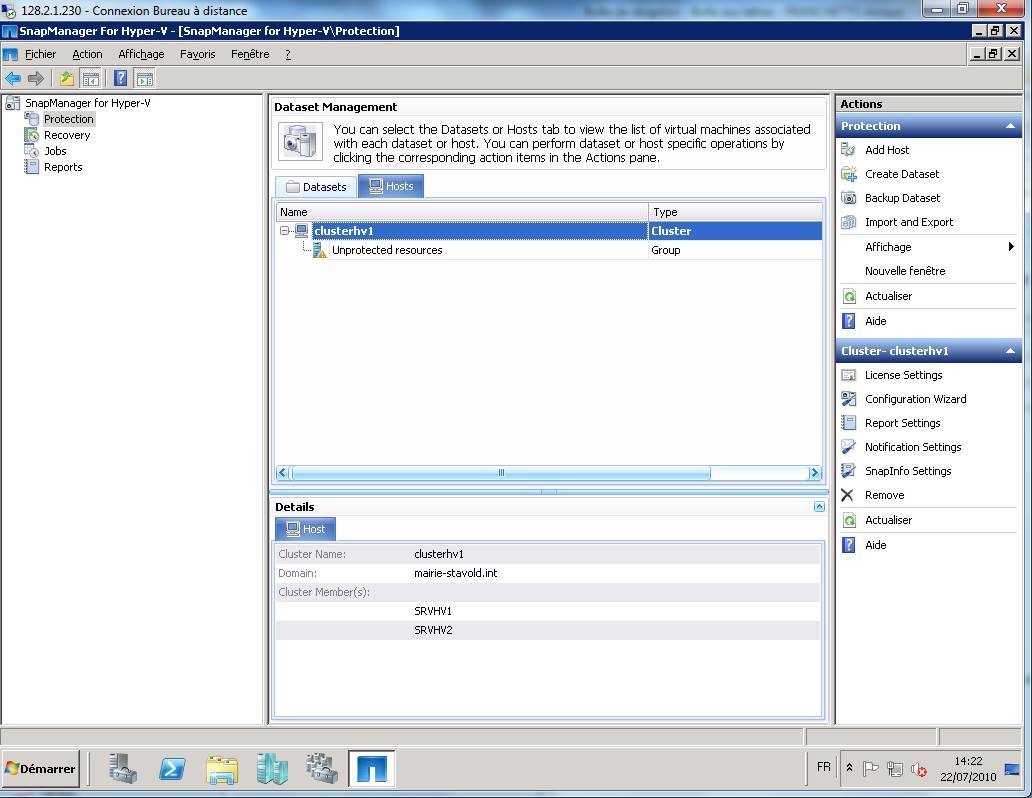
Task: Collapse the Cluster- clusterhv1 actions section
Action: coord(1010,351)
